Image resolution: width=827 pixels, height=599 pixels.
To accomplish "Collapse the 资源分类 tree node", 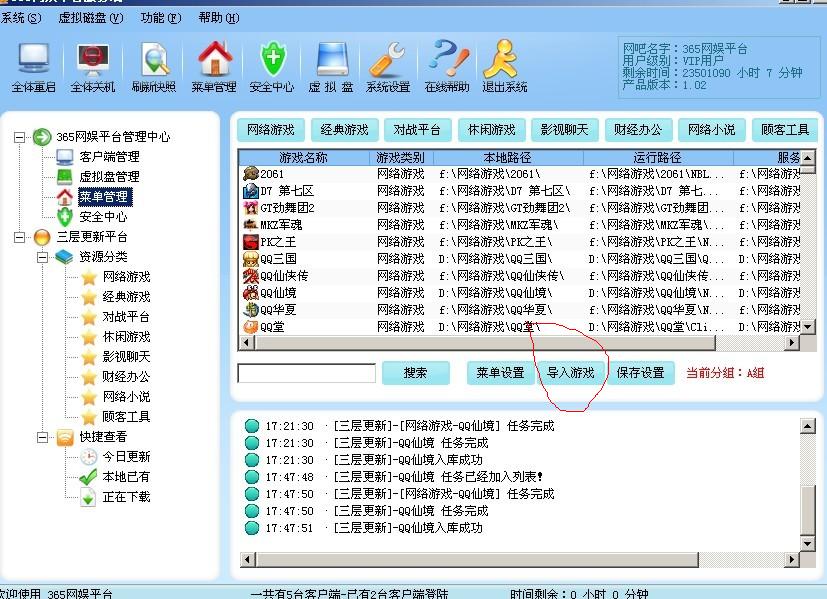I will [x=42, y=257].
